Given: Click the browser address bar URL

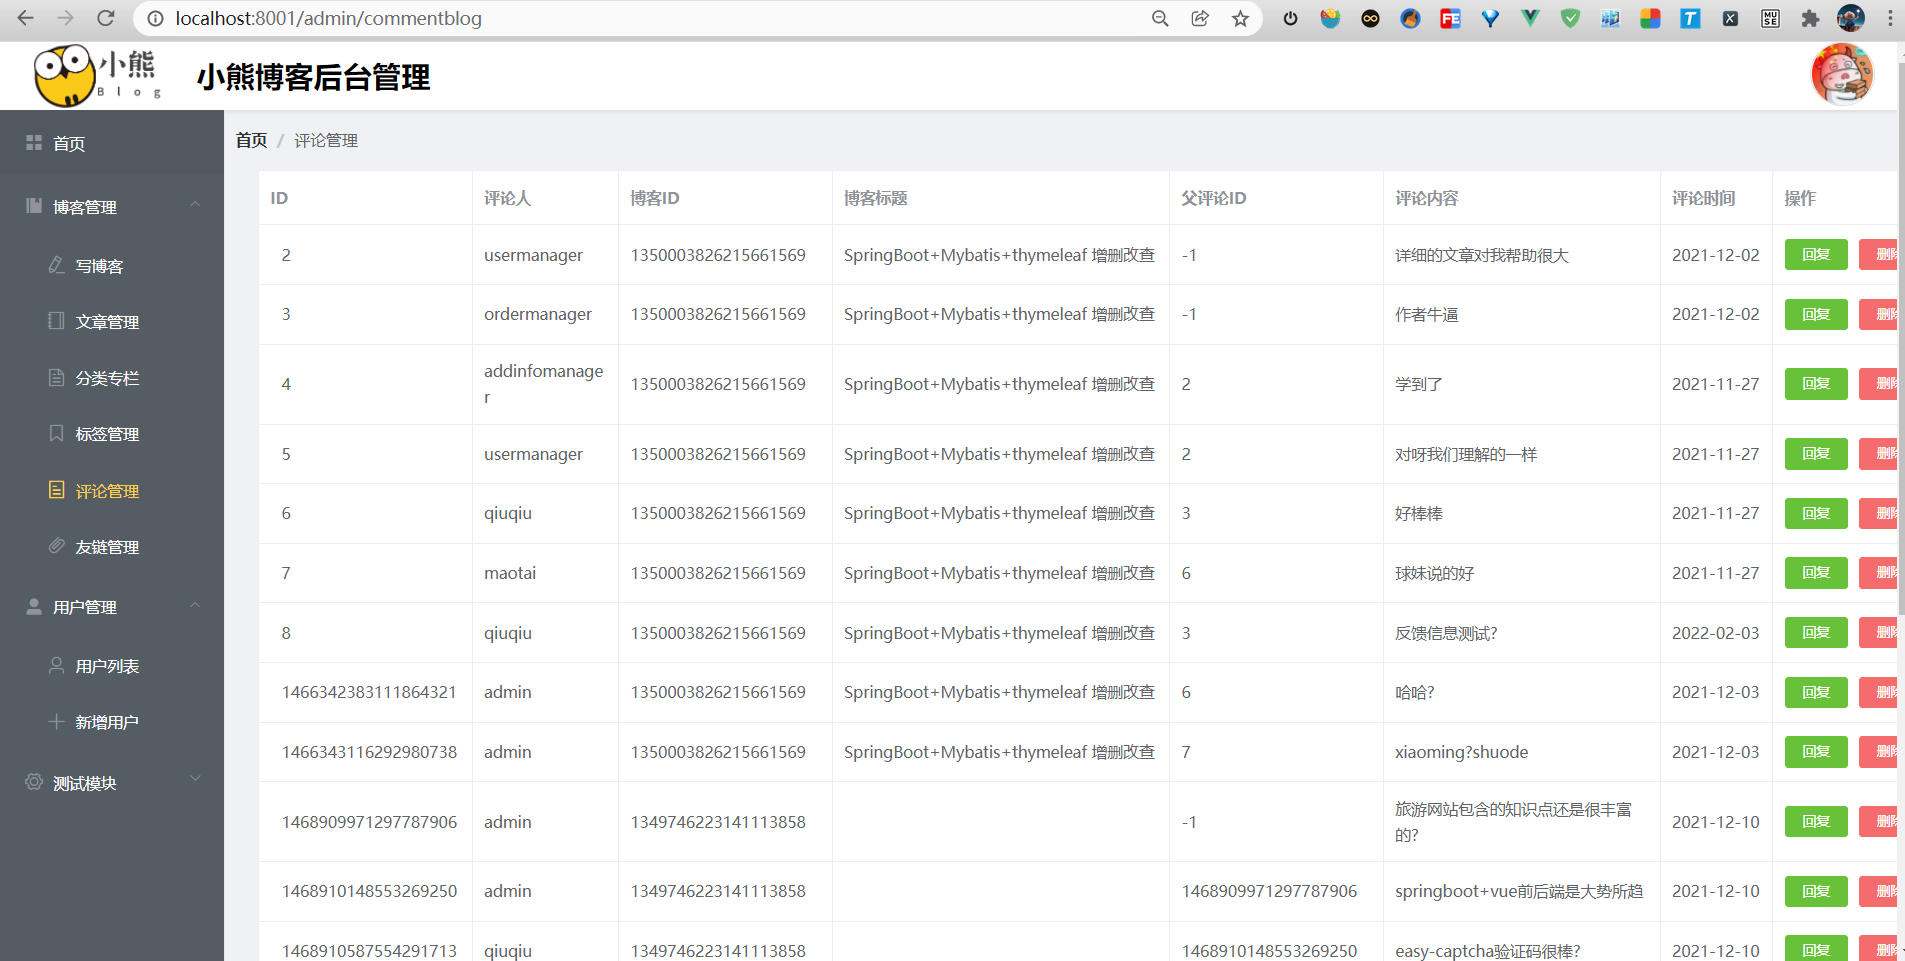Looking at the screenshot, I should tap(328, 18).
